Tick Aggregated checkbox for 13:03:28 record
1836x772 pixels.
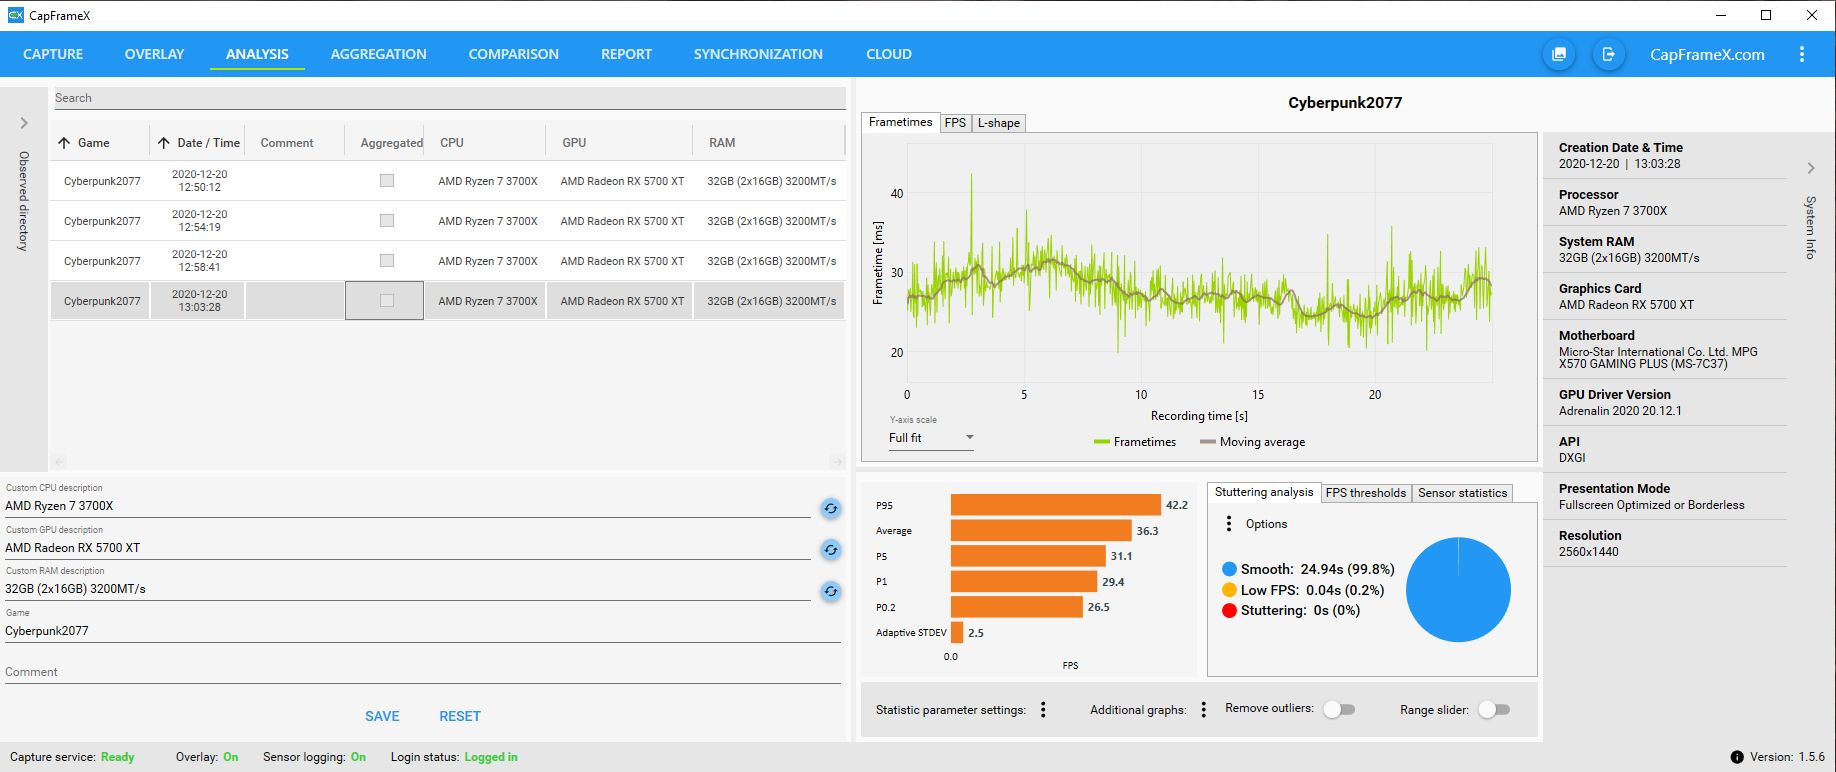point(387,301)
